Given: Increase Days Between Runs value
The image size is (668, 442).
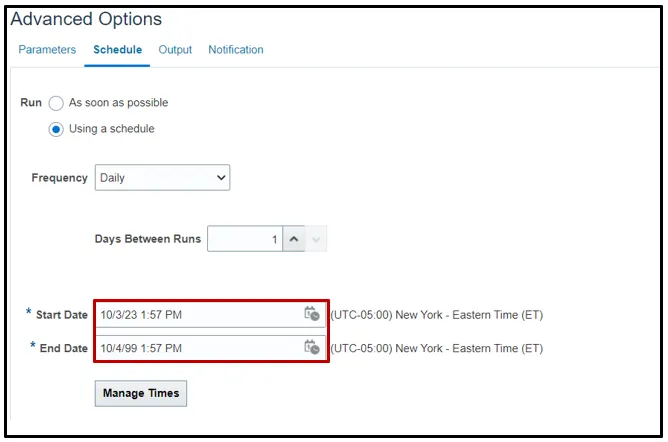Looking at the screenshot, I should (x=293, y=239).
